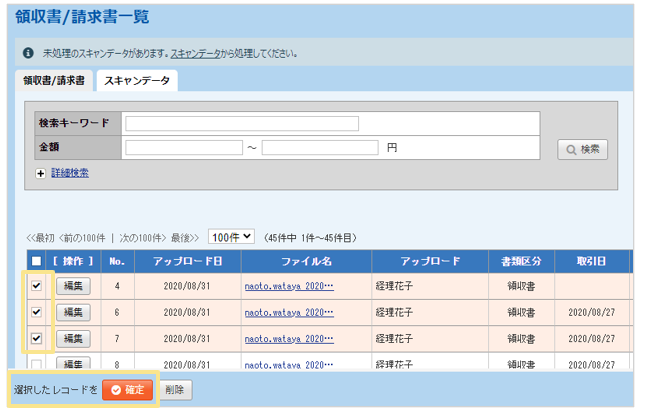656x413 pixels.
Task: Click 編集 button for record No. 7
Action: (73, 339)
